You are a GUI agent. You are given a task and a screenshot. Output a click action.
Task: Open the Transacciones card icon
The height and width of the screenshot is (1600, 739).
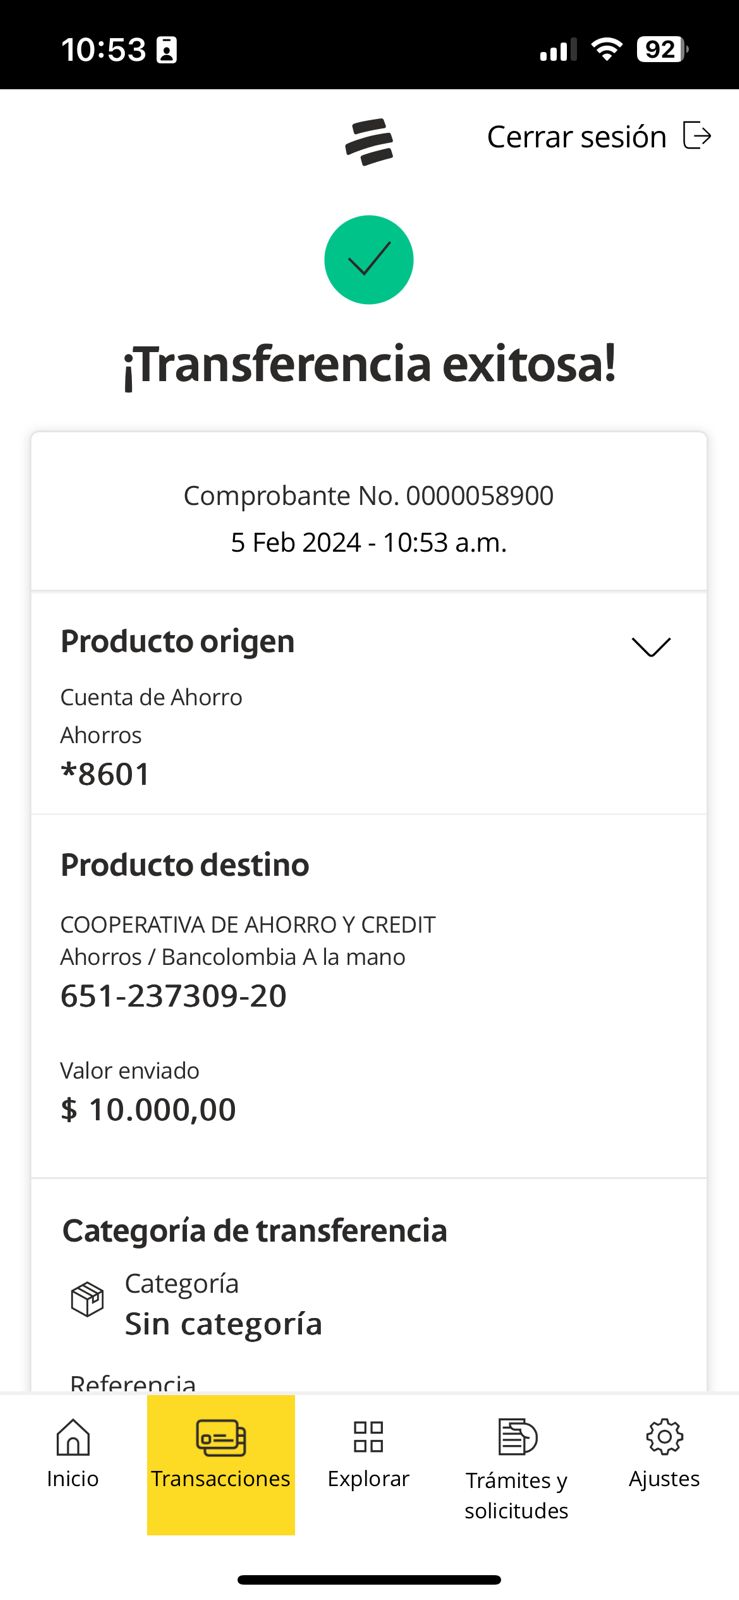click(221, 1438)
